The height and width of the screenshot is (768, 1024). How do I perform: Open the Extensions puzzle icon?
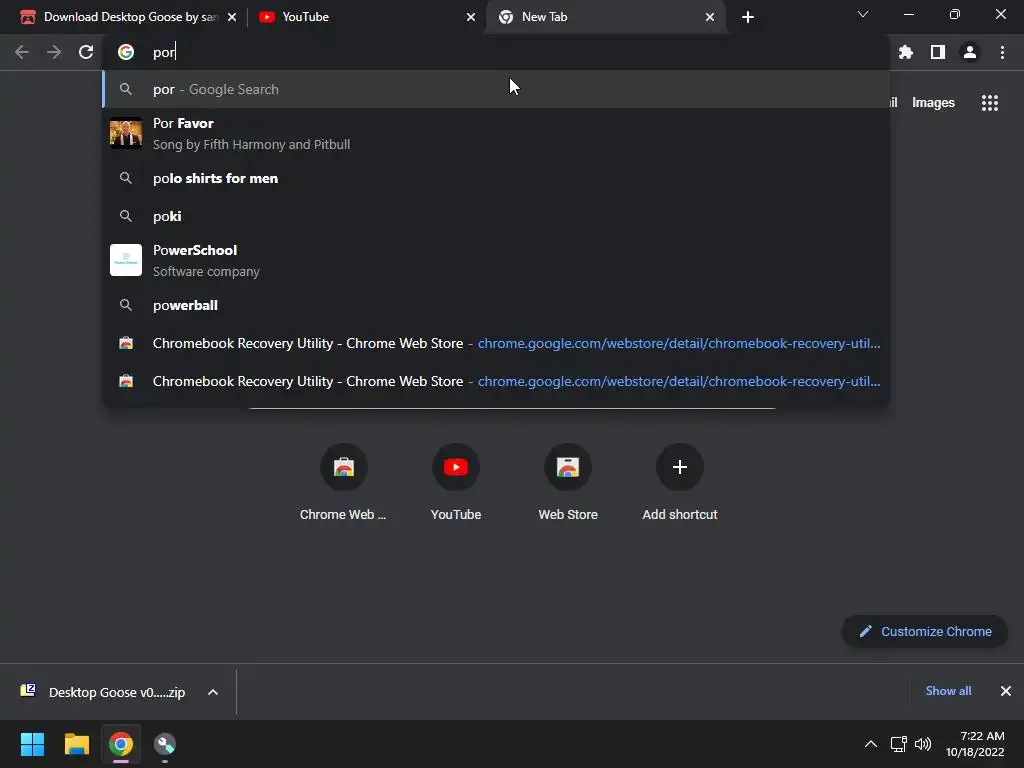pos(905,52)
